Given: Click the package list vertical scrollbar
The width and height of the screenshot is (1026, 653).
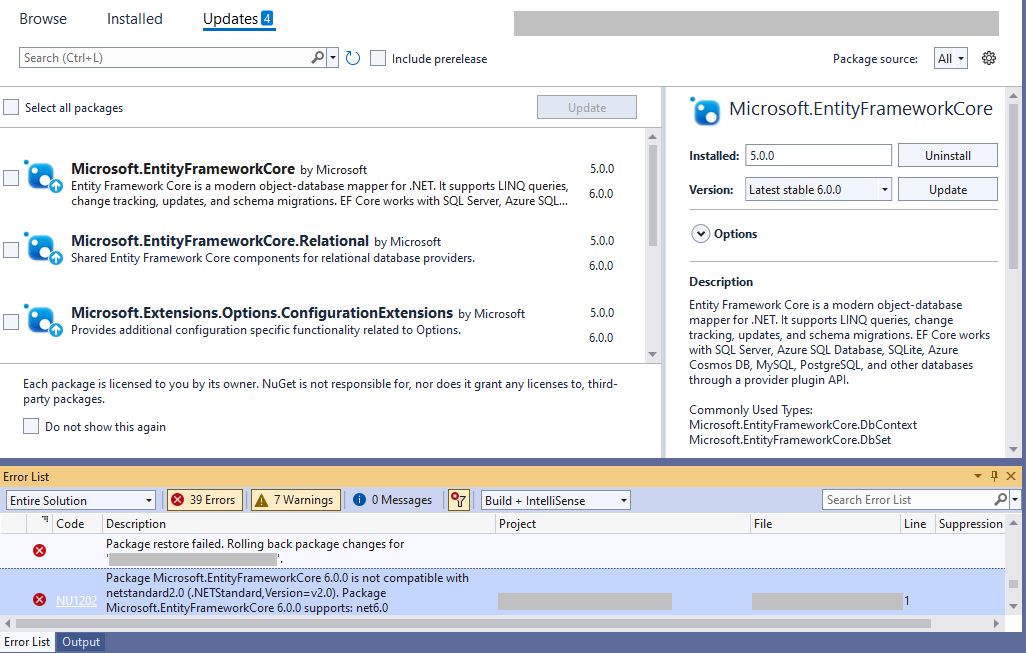Looking at the screenshot, I should [x=652, y=196].
